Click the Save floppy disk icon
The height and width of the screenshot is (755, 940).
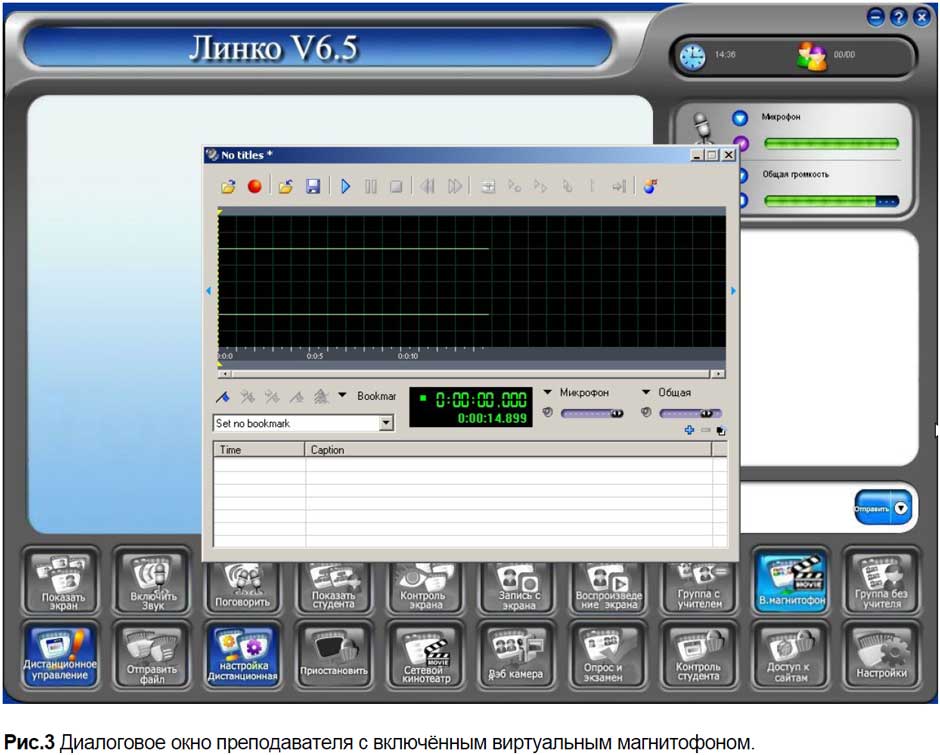[313, 187]
